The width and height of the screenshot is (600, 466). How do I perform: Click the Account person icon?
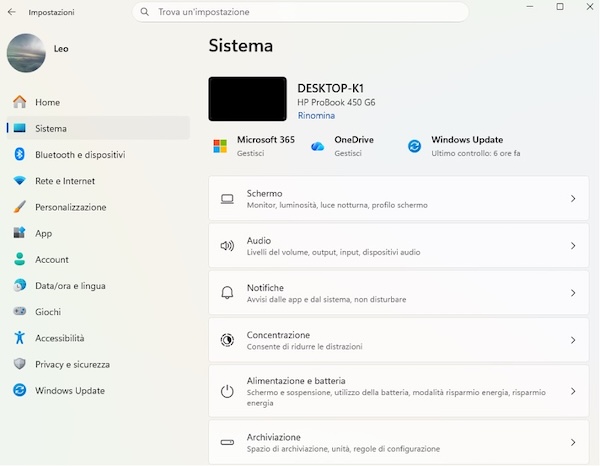(x=20, y=259)
